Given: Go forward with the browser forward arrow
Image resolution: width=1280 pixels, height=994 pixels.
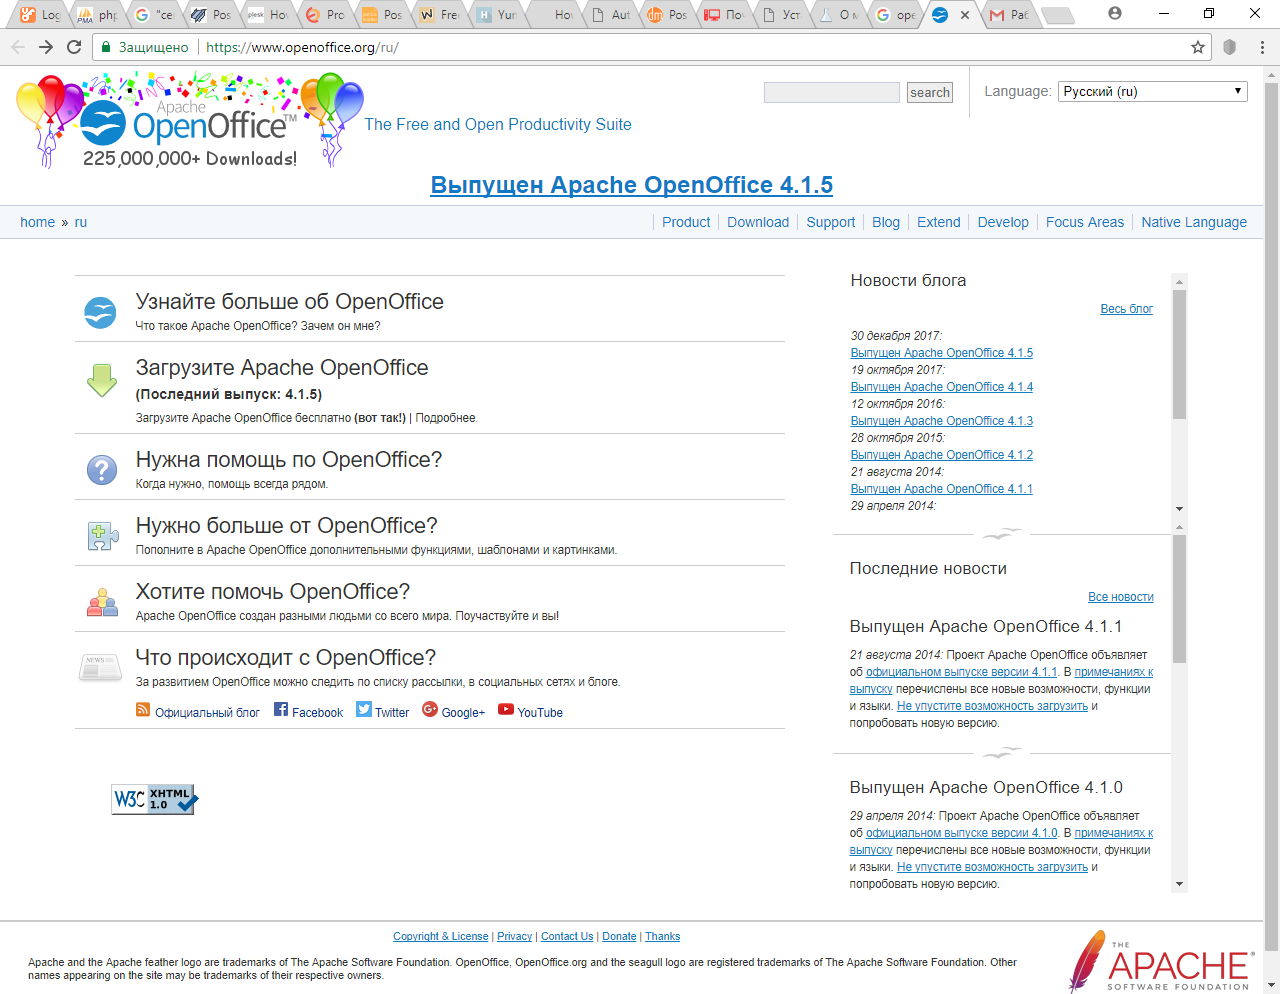Looking at the screenshot, I should (x=46, y=47).
